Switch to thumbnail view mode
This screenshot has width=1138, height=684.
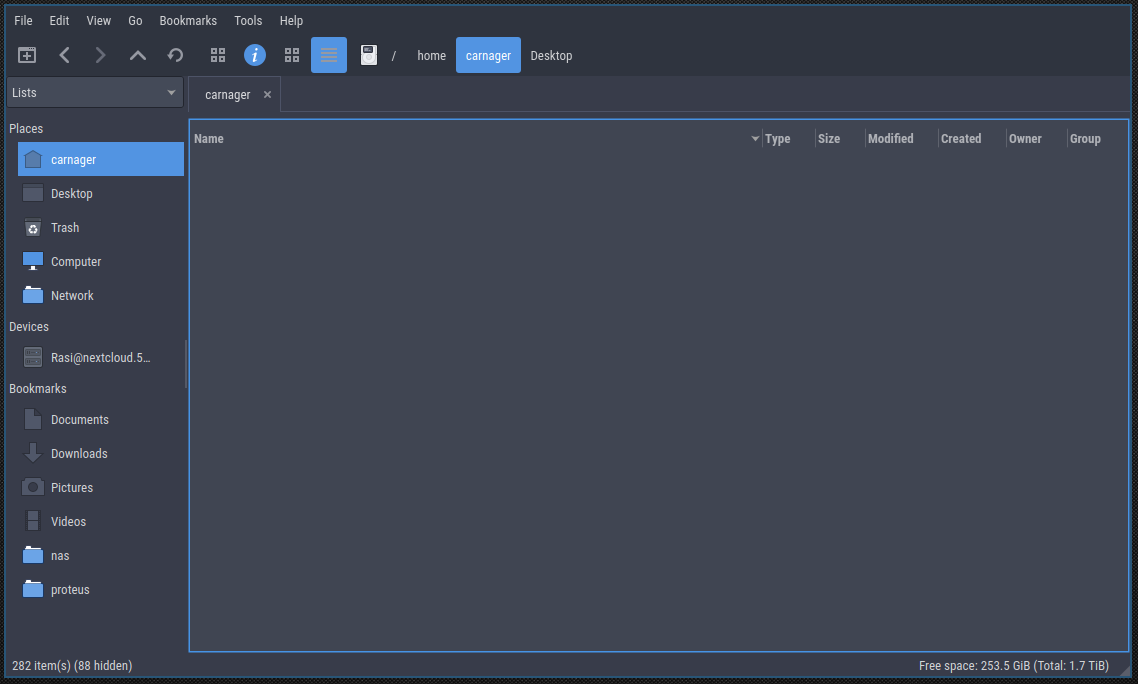pos(292,55)
